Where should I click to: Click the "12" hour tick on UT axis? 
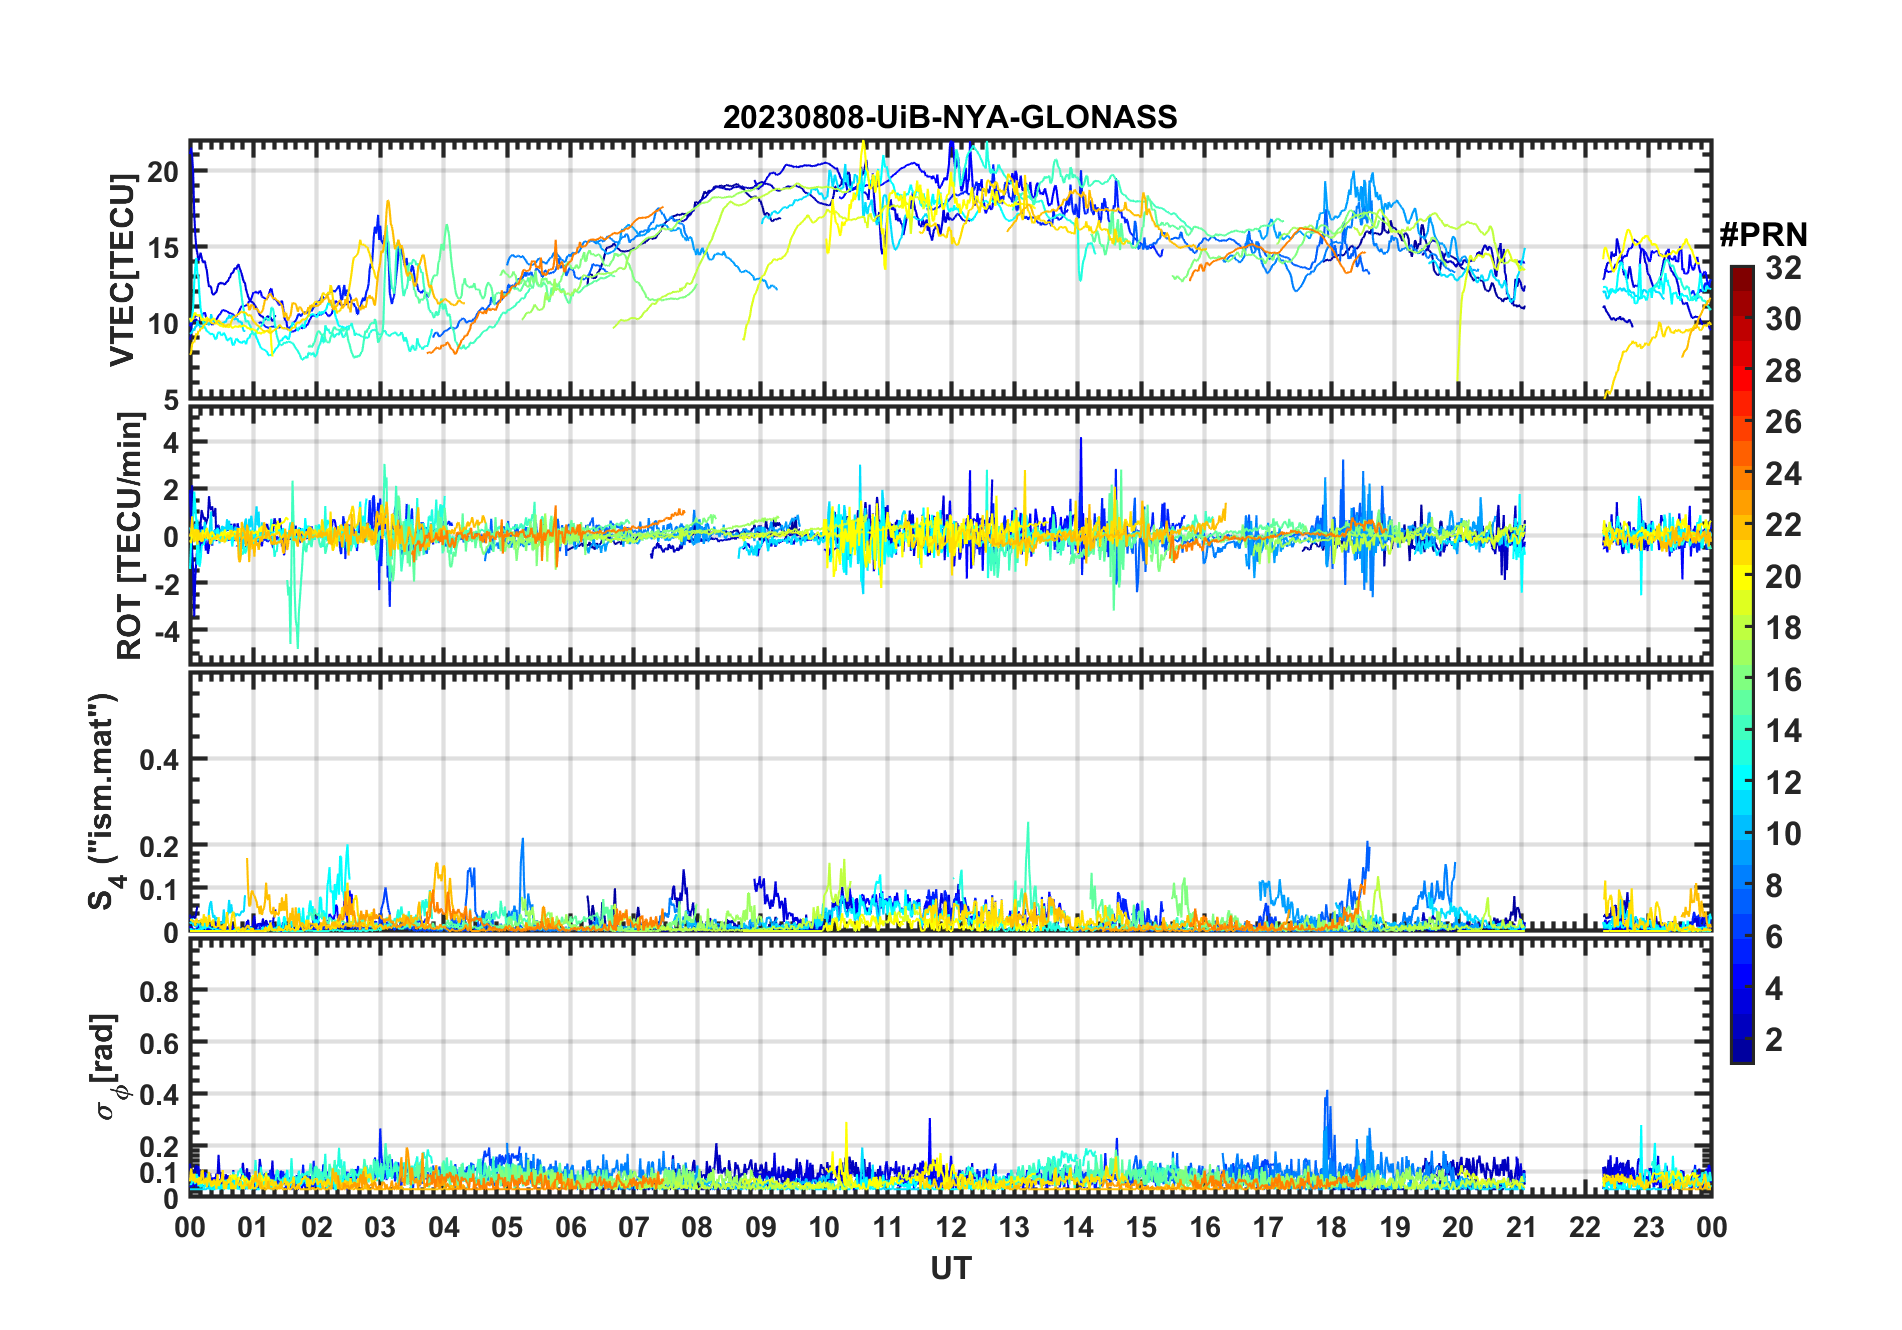951,1227
